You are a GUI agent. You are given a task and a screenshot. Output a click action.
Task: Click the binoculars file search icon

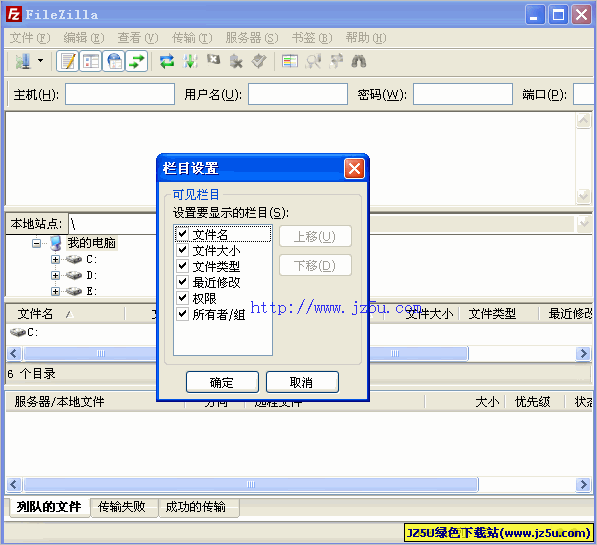pos(359,61)
